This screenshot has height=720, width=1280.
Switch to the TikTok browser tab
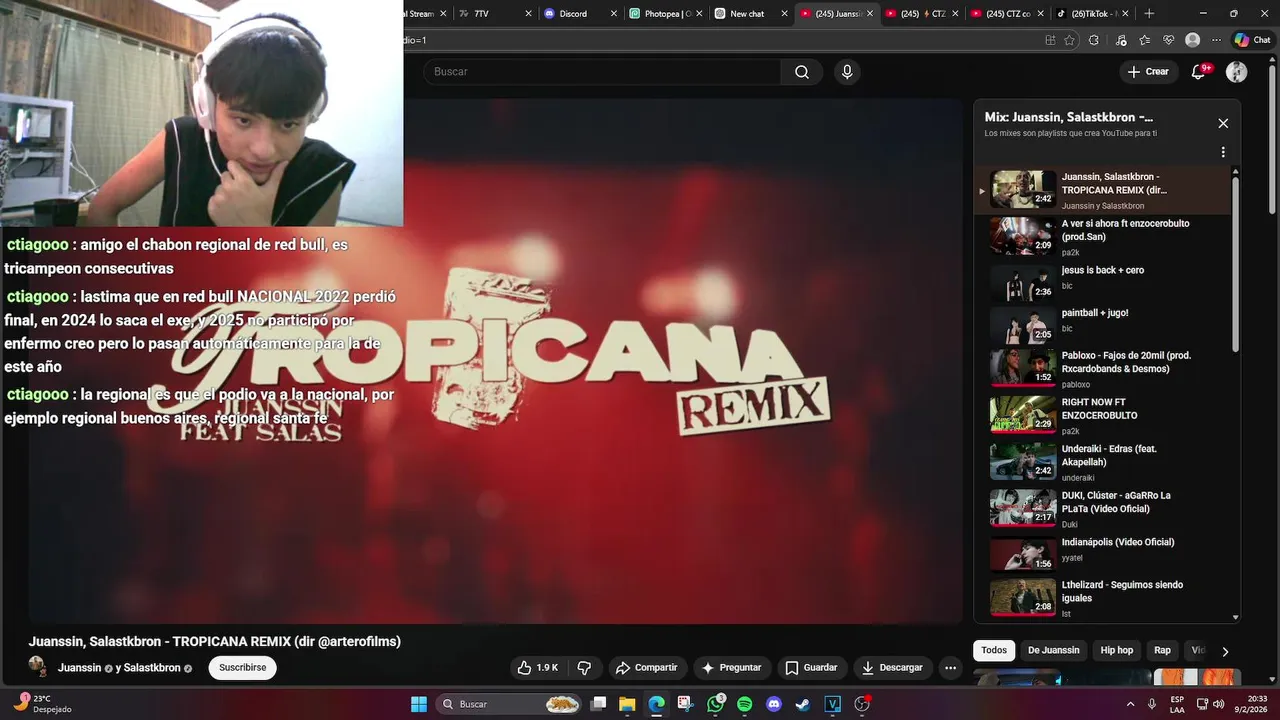[x=1091, y=14]
